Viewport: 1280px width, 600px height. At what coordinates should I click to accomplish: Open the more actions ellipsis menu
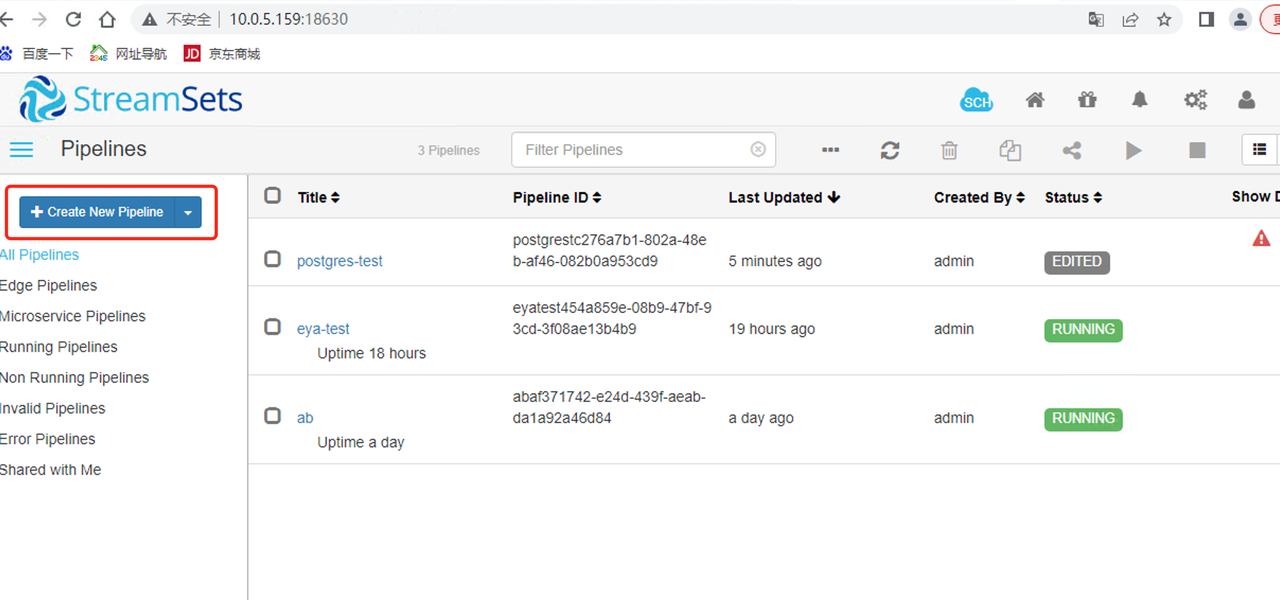[x=830, y=150]
